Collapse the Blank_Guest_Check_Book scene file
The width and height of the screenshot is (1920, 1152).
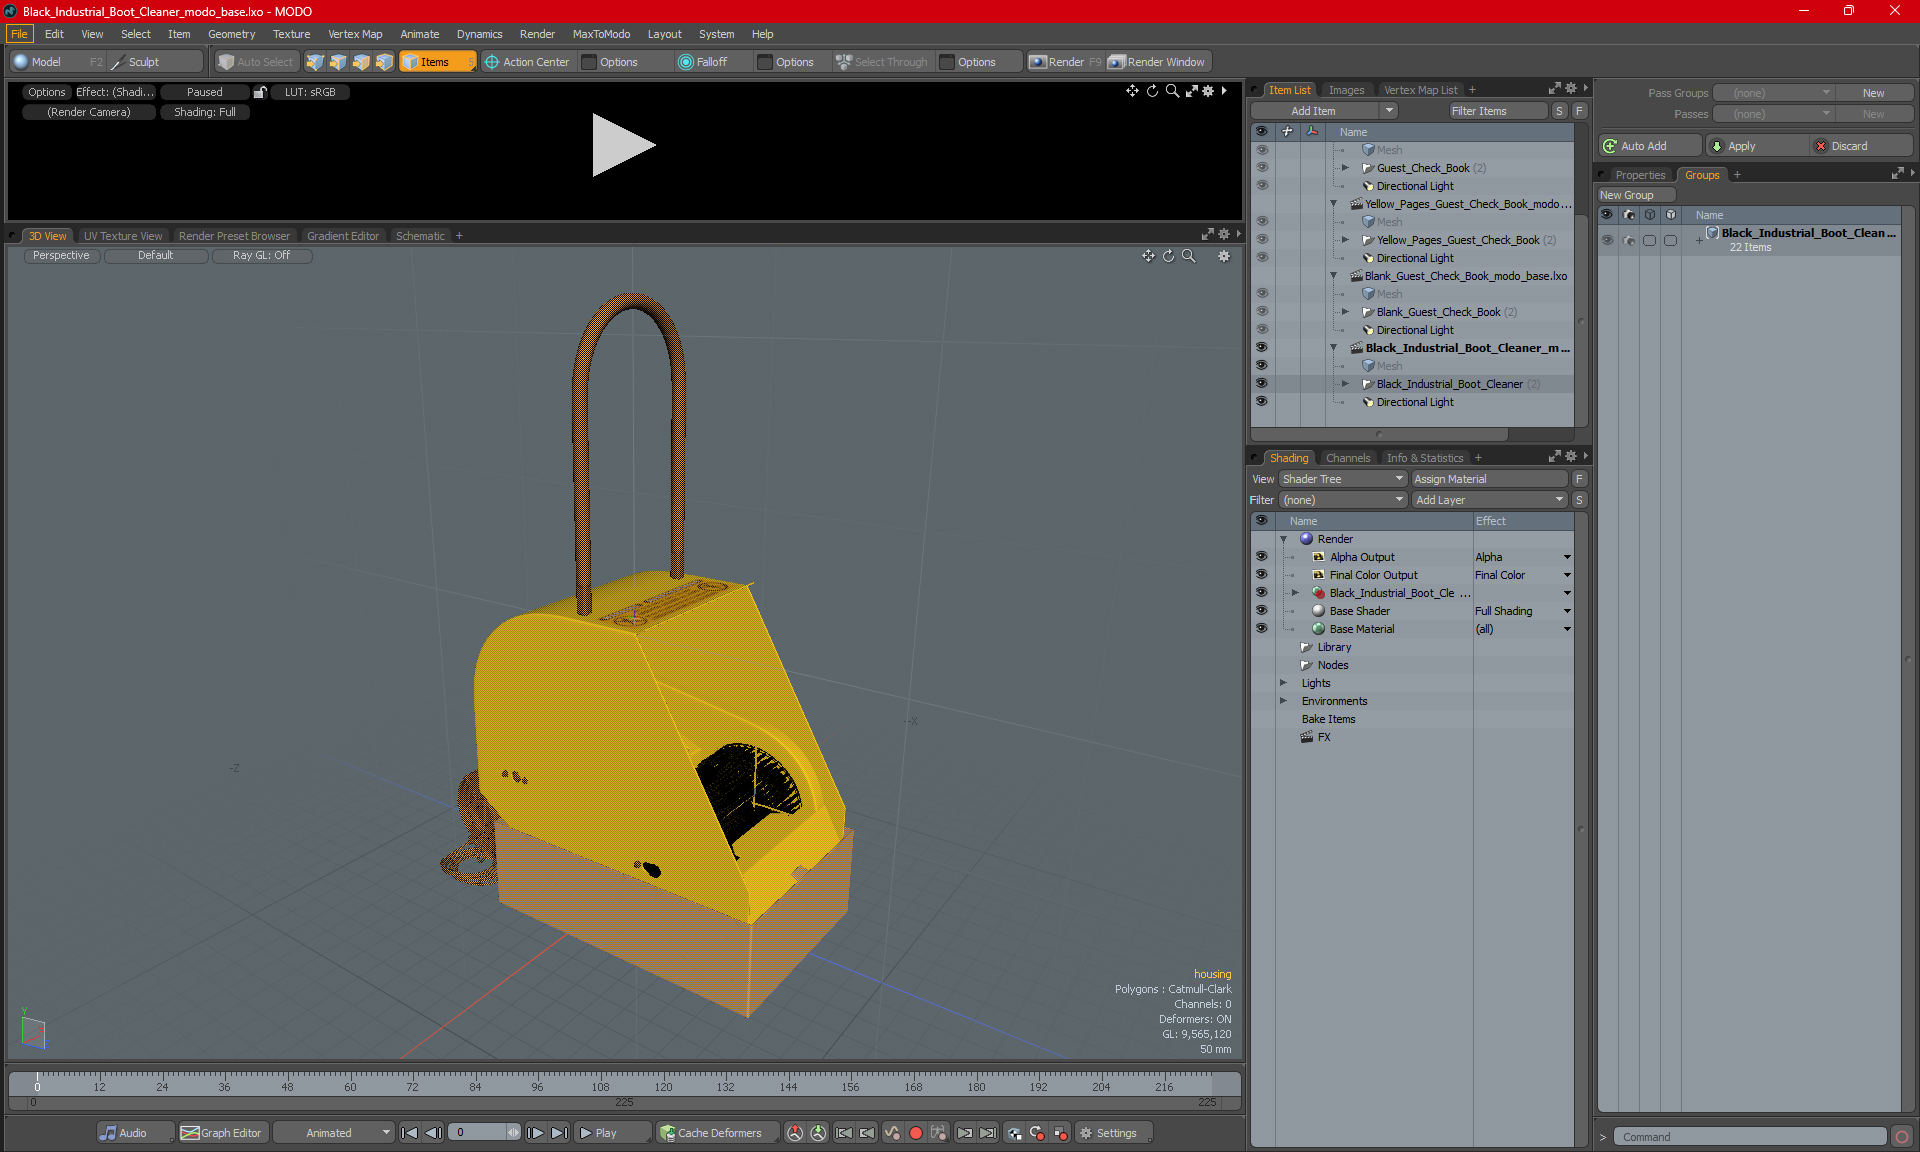pyautogui.click(x=1333, y=276)
